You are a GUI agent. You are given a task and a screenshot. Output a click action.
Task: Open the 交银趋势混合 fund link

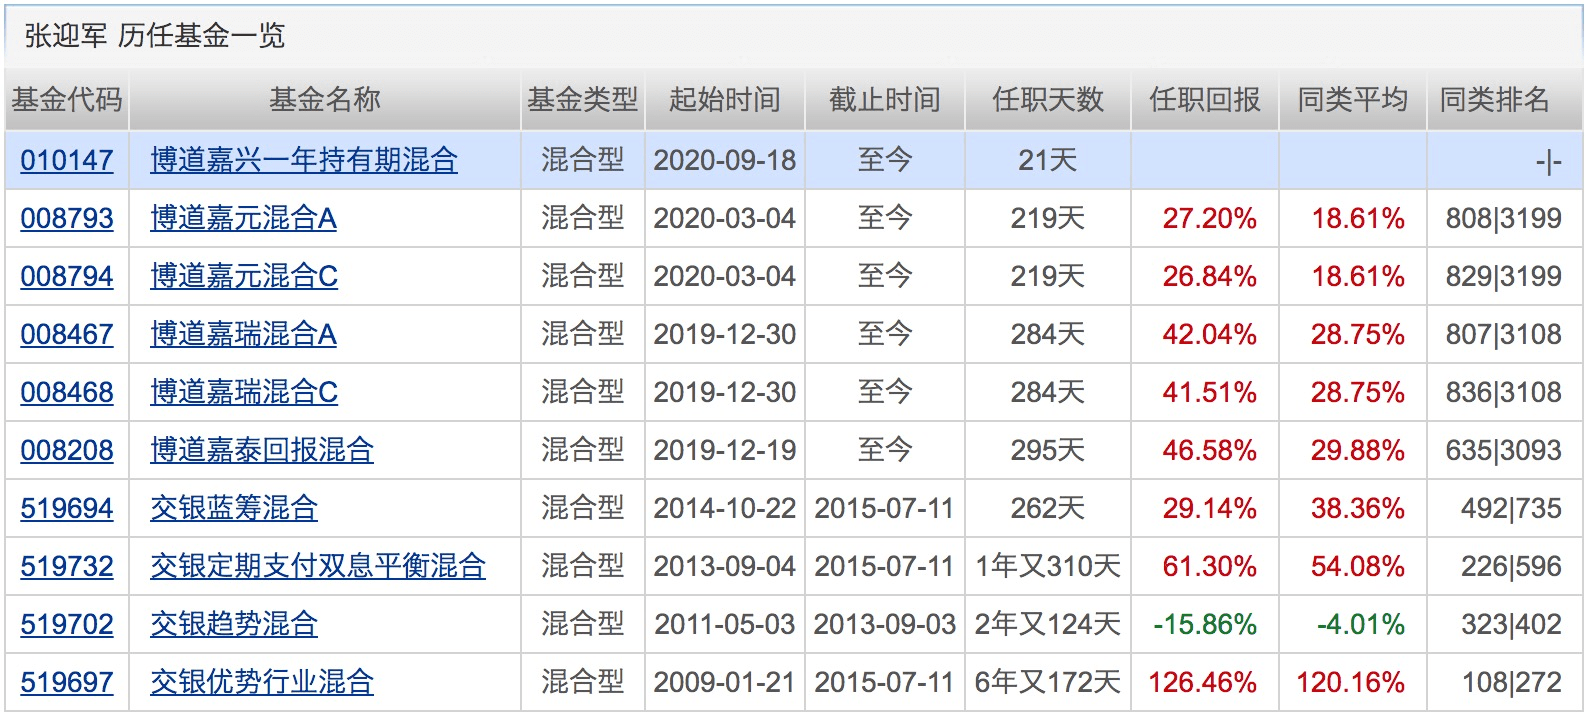click(234, 624)
